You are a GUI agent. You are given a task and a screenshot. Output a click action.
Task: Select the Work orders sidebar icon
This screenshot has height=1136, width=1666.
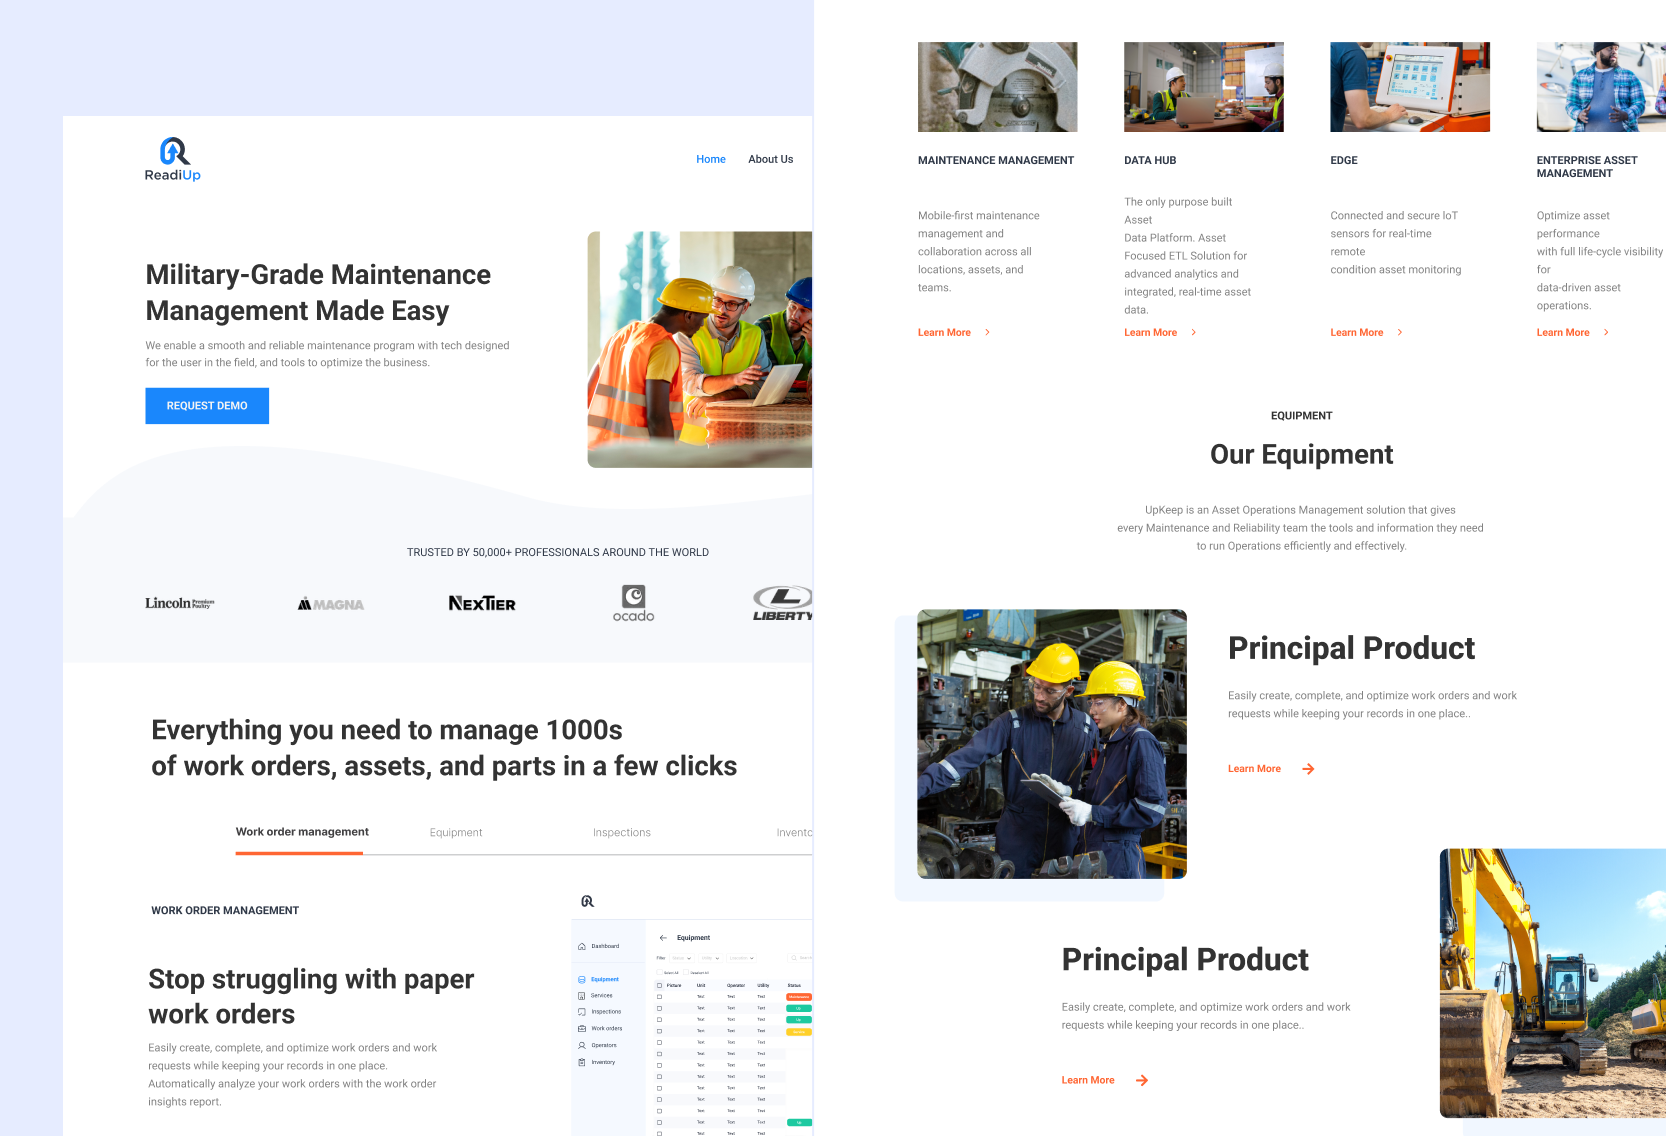[x=582, y=1028]
